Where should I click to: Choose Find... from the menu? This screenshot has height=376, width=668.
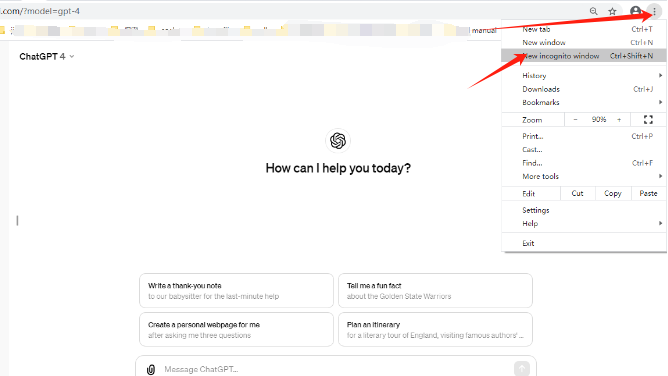[x=584, y=163]
